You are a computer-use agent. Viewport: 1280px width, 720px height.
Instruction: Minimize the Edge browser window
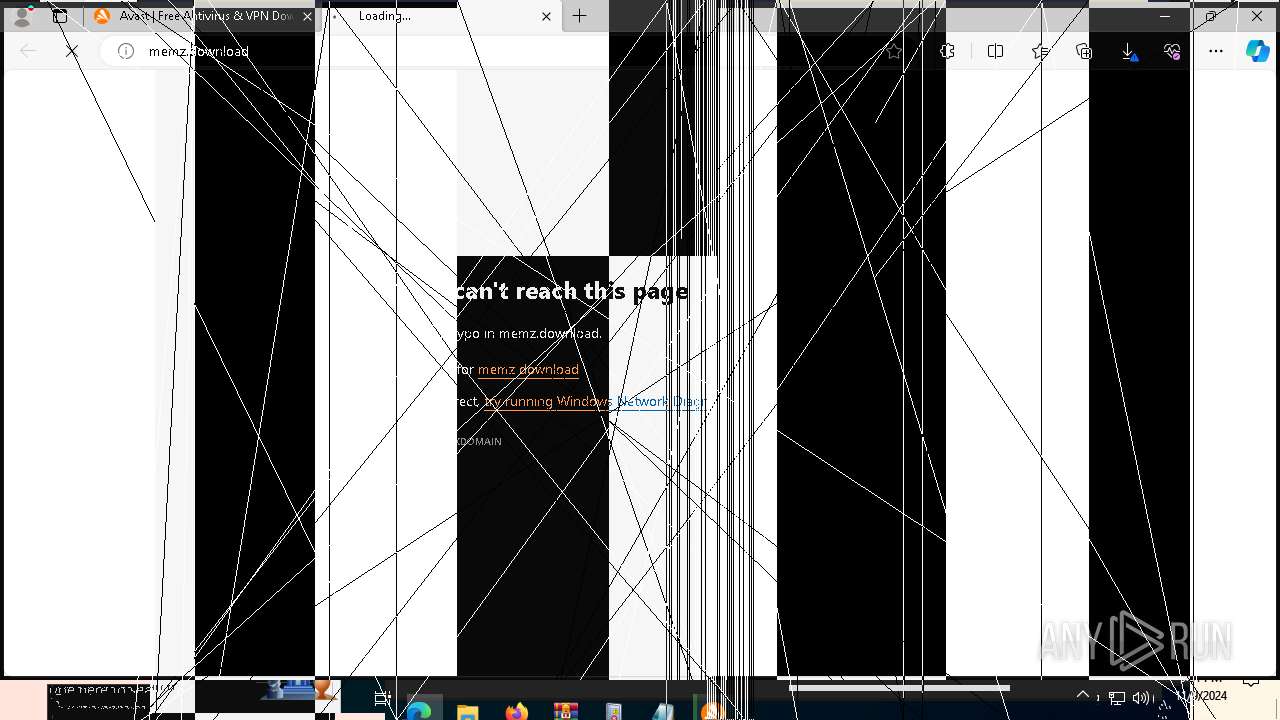pyautogui.click(x=1165, y=16)
